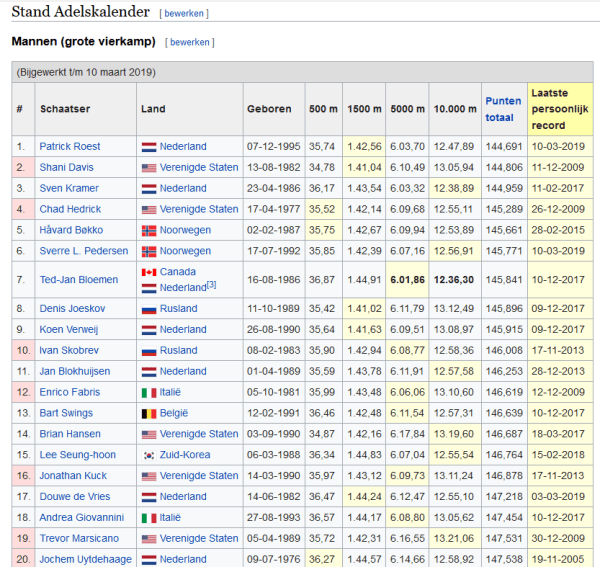The height and width of the screenshot is (567, 600).
Task: Open the Noorwegen link in Sverre L. Pedersen's row
Action: point(187,251)
